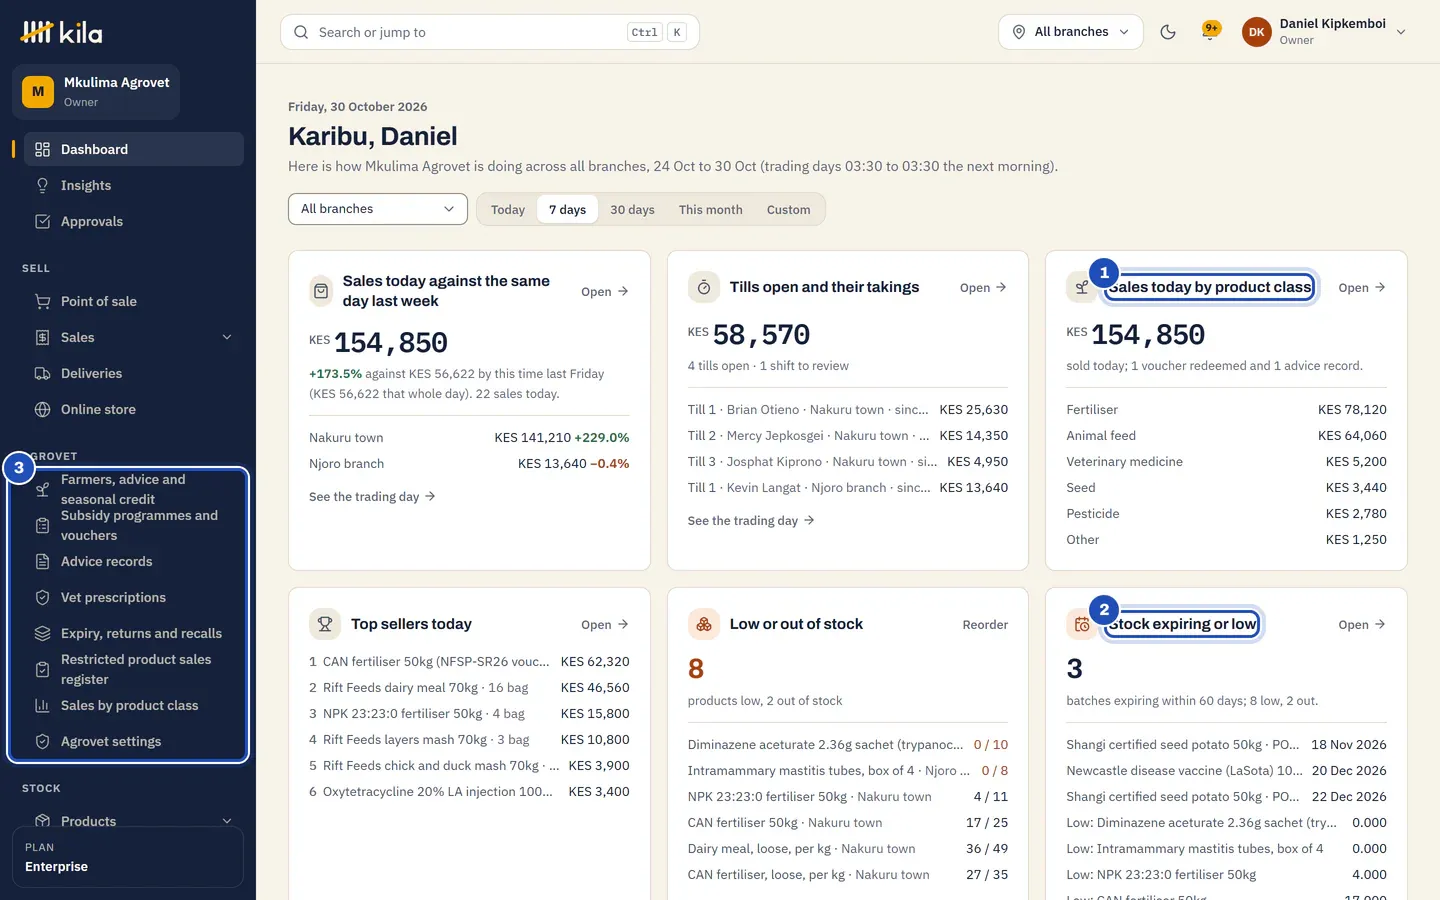Image resolution: width=1440 pixels, height=900 pixels.
Task: Open the notifications bell
Action: [x=1211, y=31]
